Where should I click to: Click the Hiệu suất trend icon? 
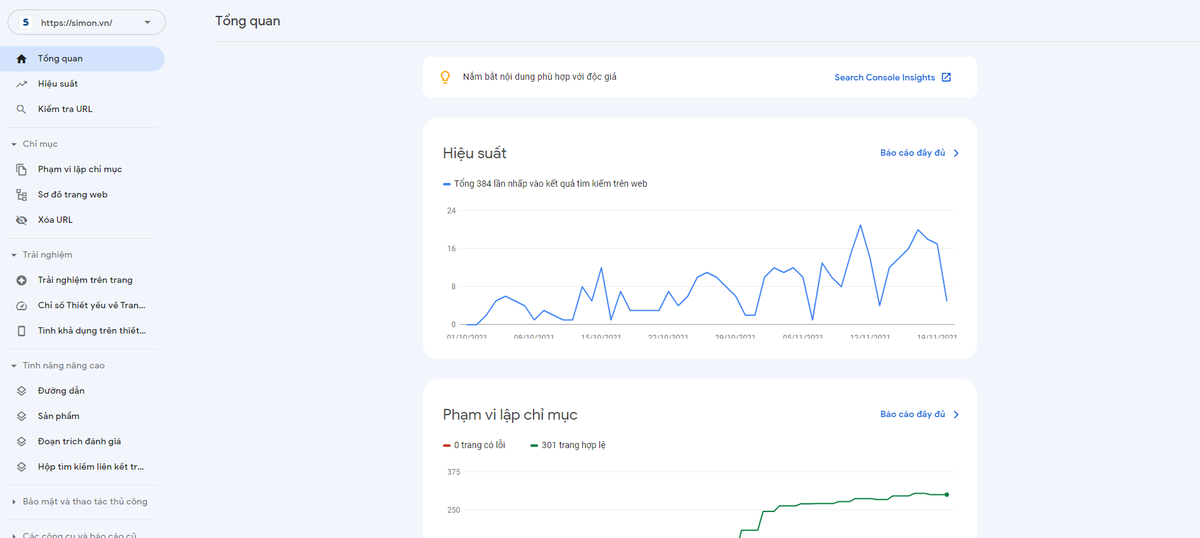(x=21, y=84)
